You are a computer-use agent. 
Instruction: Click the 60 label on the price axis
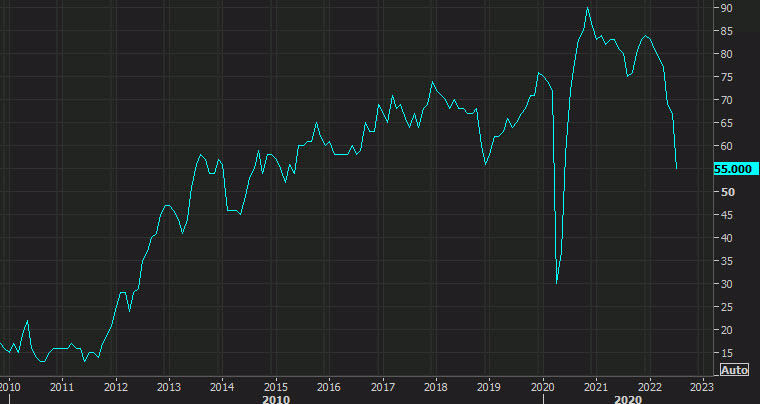pyautogui.click(x=726, y=146)
